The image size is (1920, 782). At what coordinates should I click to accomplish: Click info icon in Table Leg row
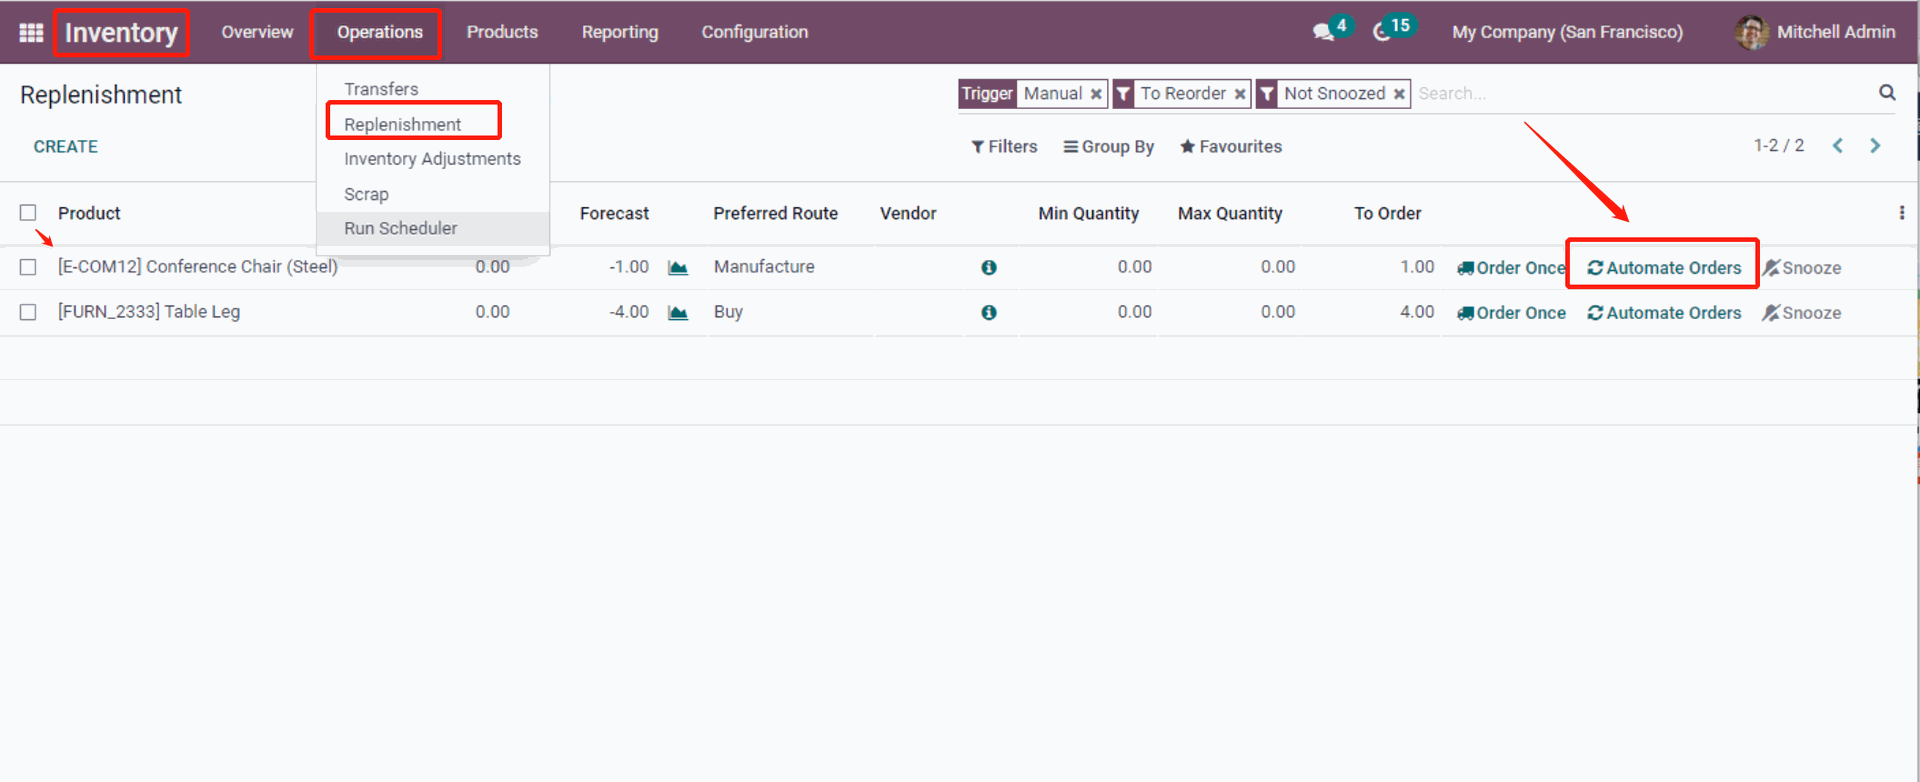[988, 313]
